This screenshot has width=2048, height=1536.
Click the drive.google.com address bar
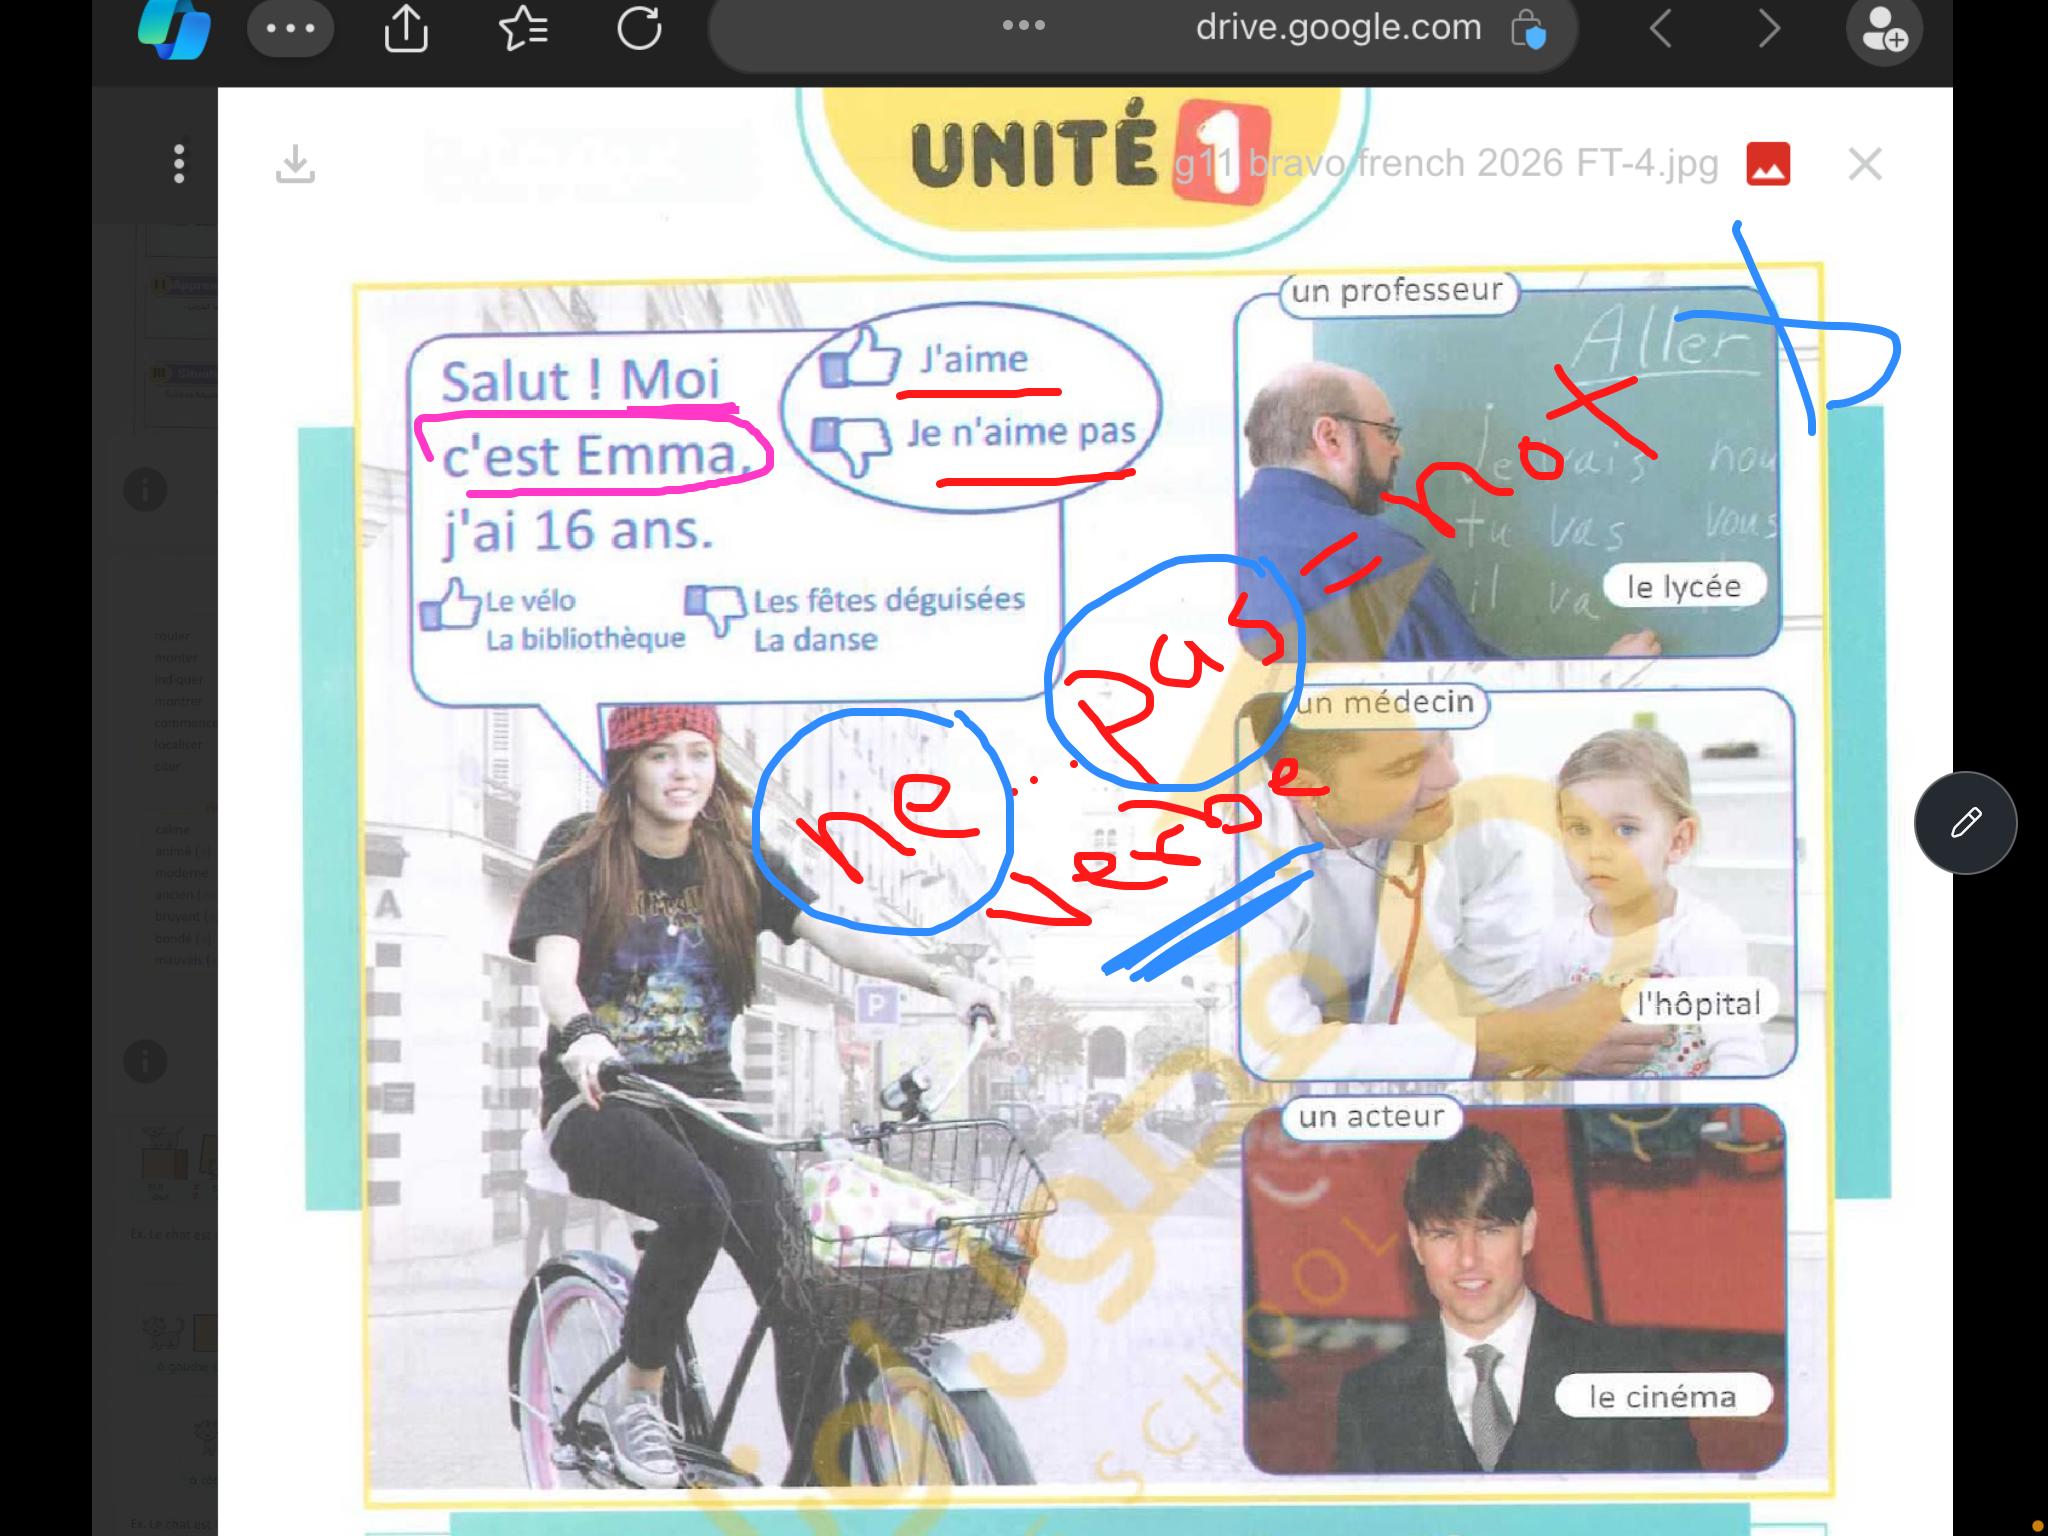point(1338,28)
